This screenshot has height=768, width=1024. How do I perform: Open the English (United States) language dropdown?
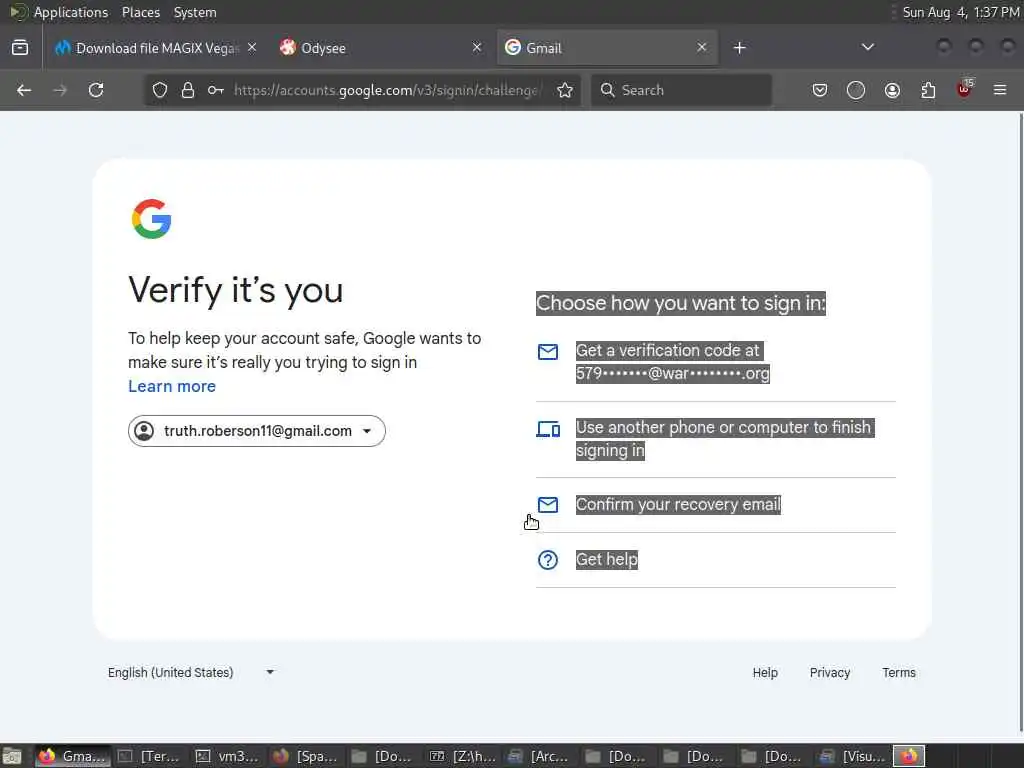click(x=190, y=673)
